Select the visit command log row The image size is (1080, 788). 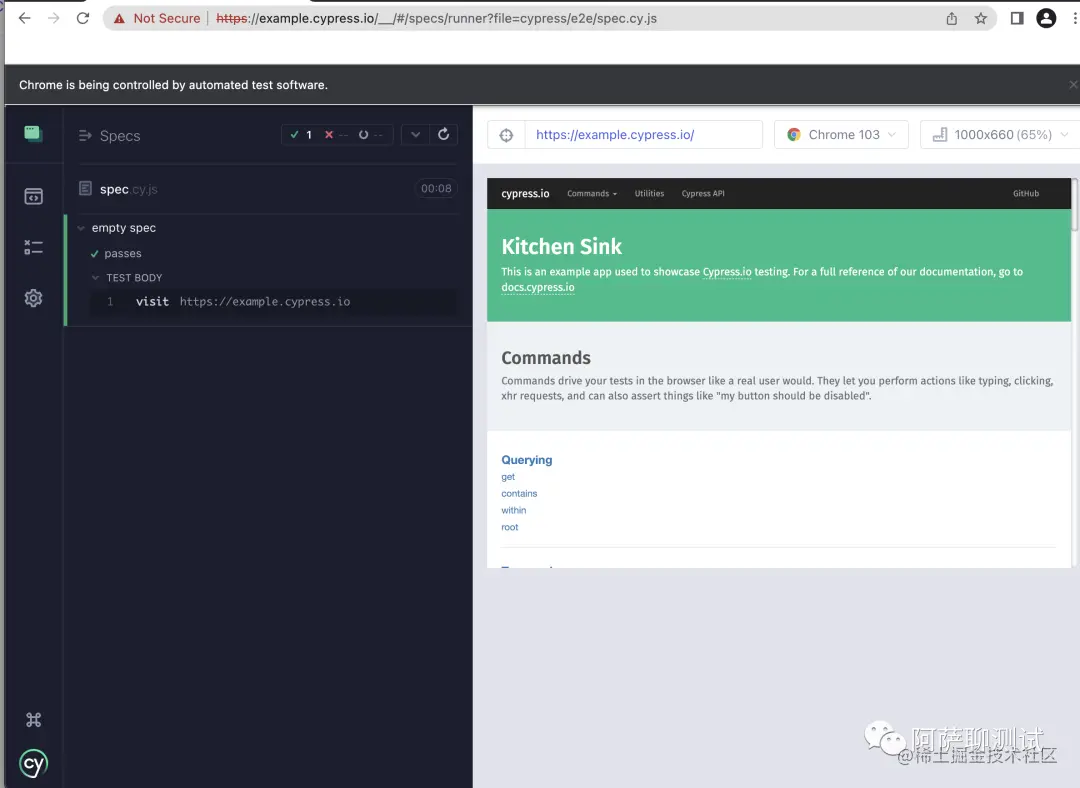[x=273, y=302]
